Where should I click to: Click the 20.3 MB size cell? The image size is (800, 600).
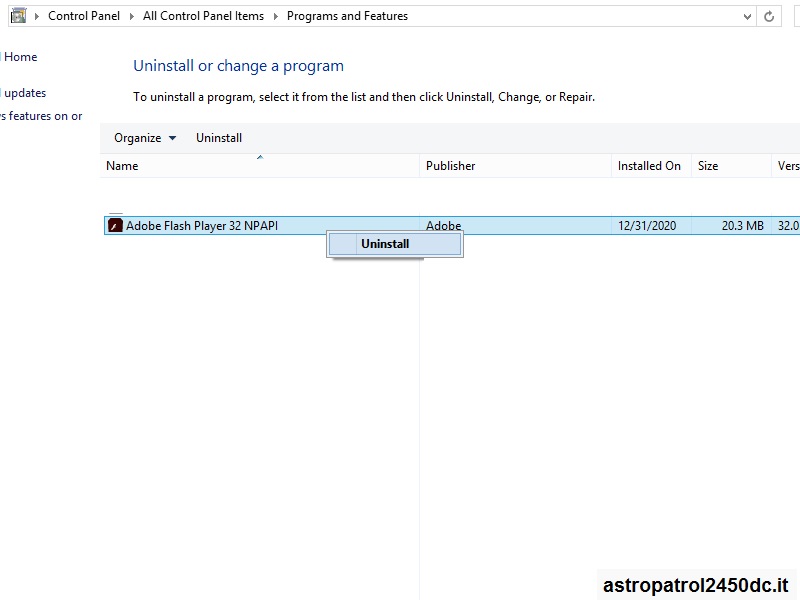(743, 226)
